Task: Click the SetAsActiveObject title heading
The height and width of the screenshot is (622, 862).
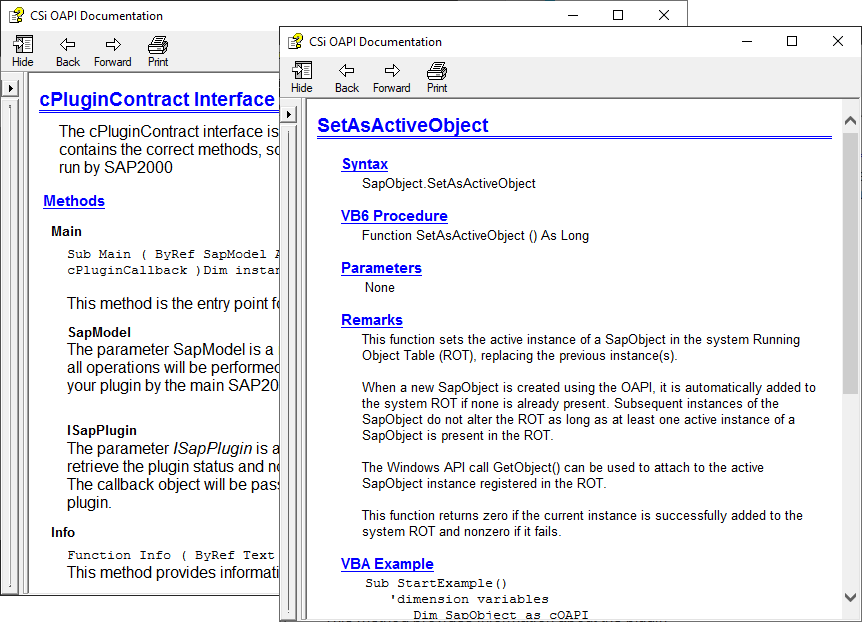Action: coord(402,125)
